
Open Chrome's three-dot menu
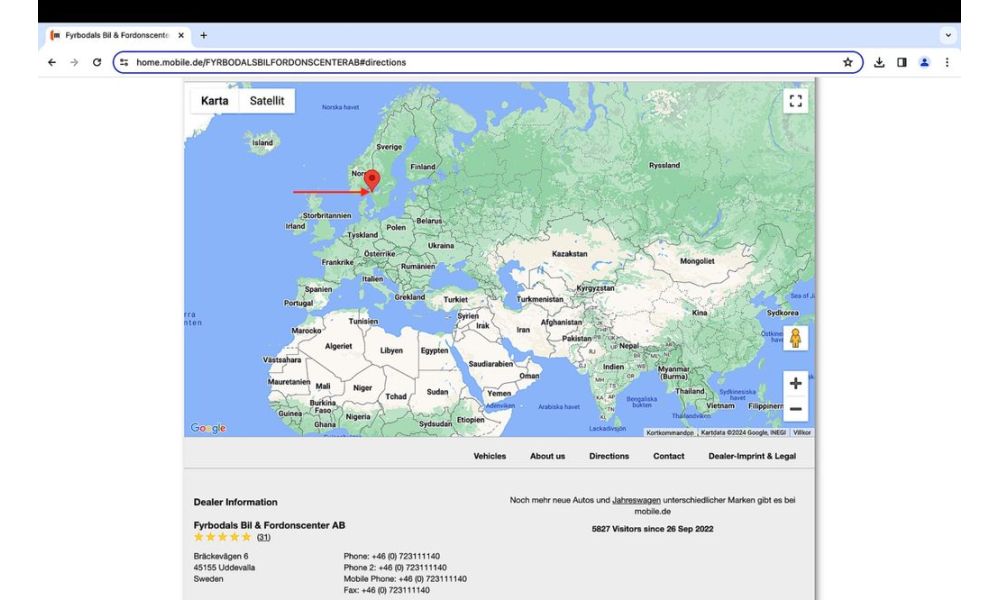[947, 62]
